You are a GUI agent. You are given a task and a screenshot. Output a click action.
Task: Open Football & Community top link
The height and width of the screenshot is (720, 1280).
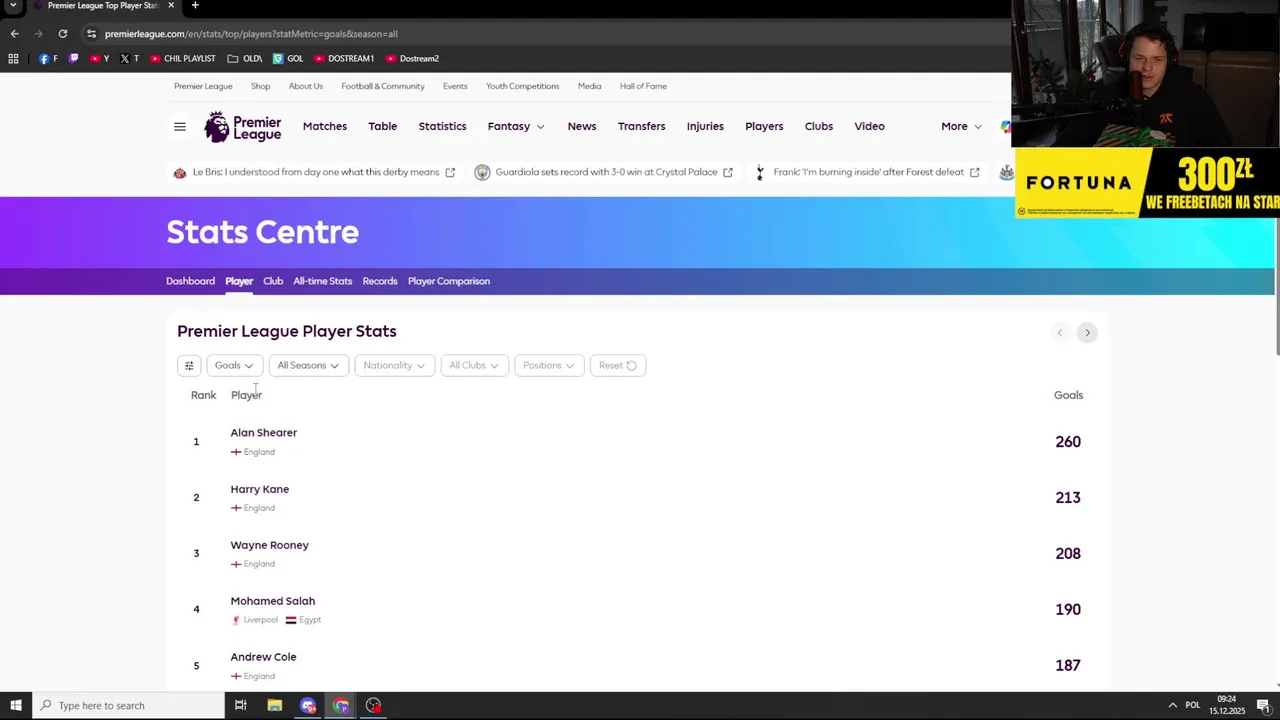click(x=383, y=87)
